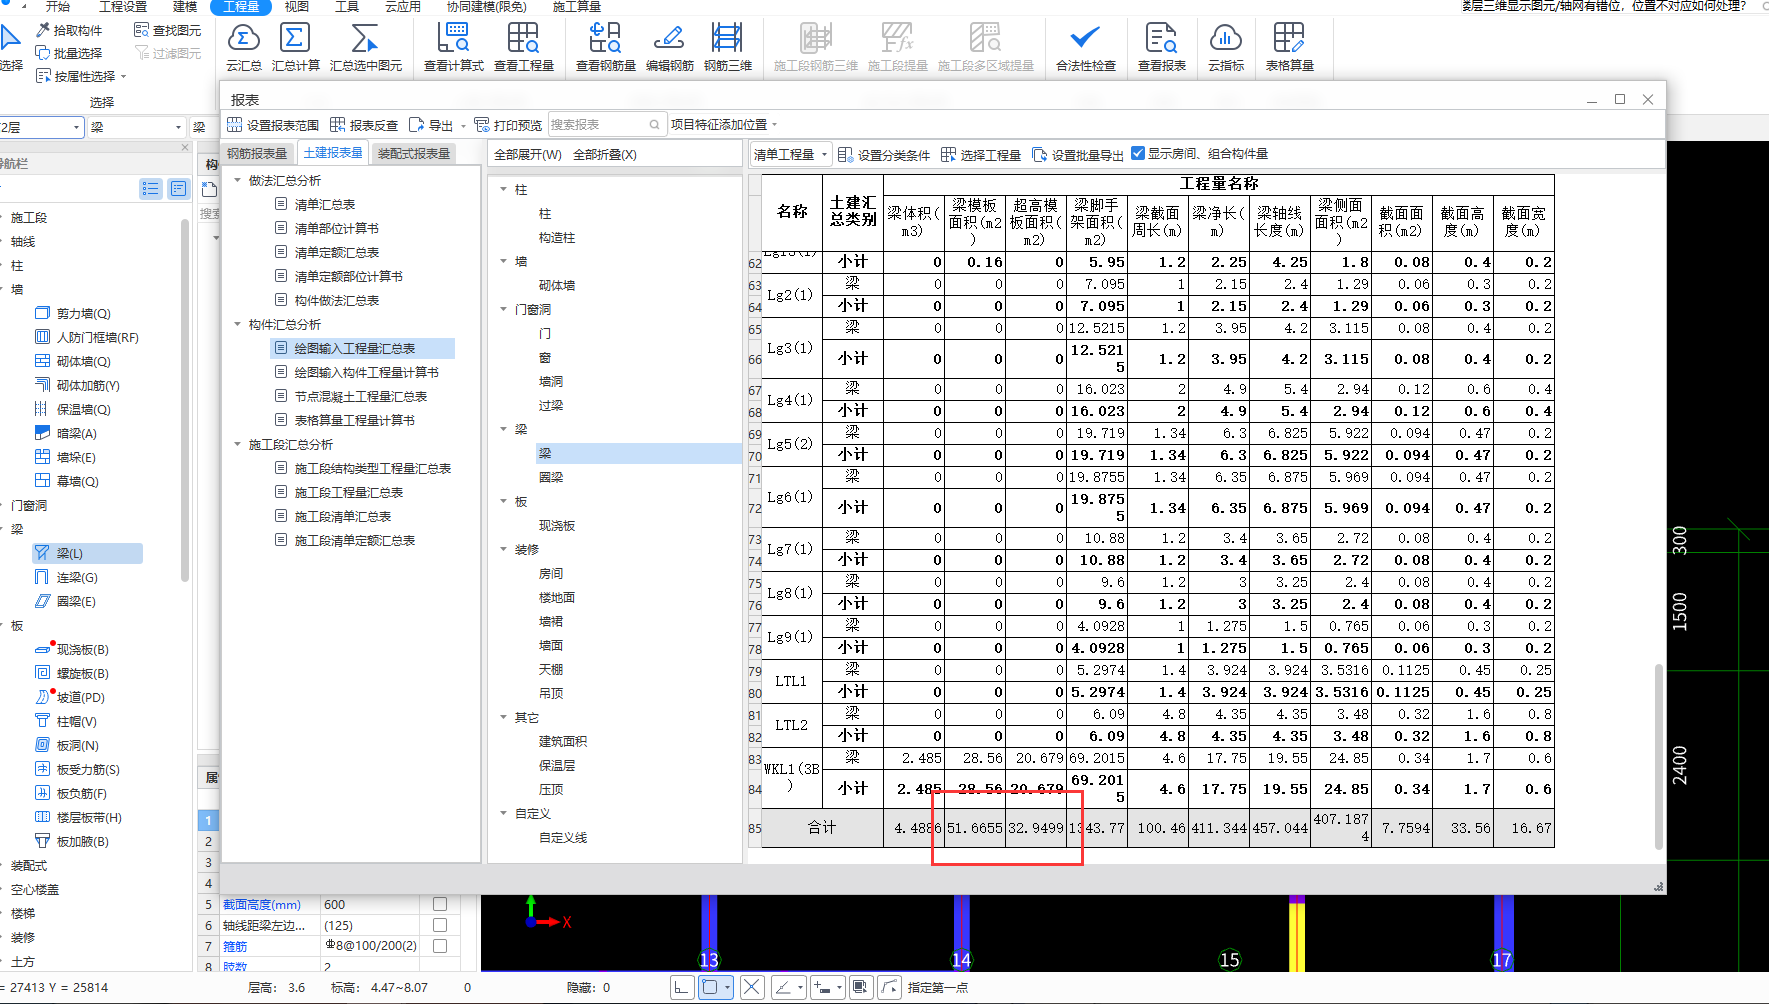The height and width of the screenshot is (1004, 1769).
Task: Open 云应用 ribbon tab
Action: pos(403,6)
